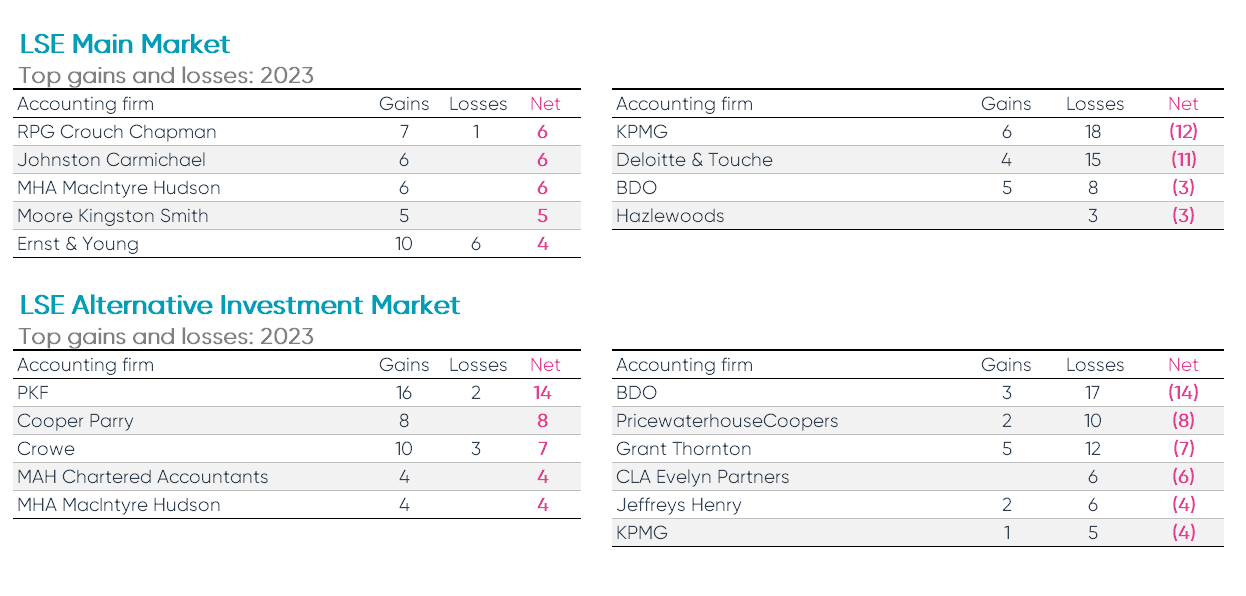Click the Johnston Carmichael firm name

(x=111, y=160)
